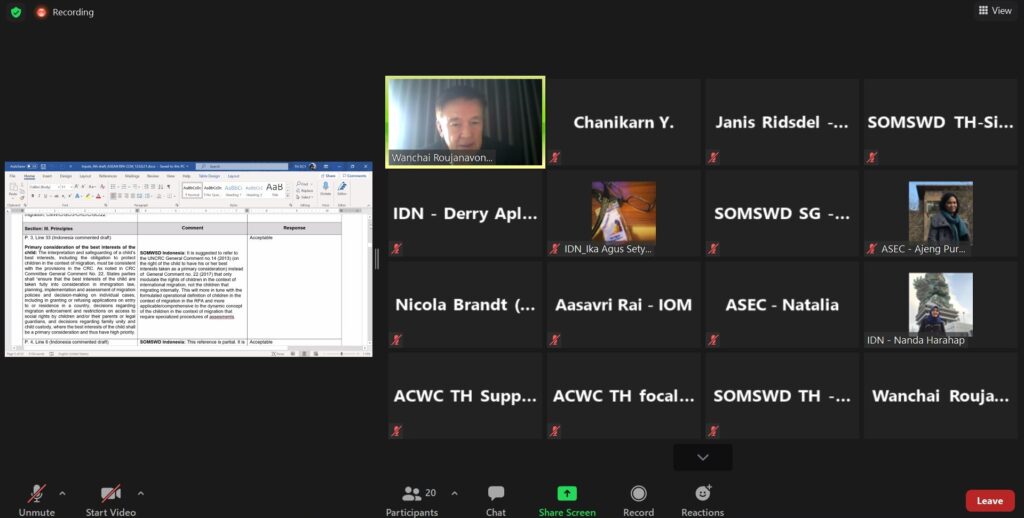The image size is (1024, 518).
Task: Click muted mic icon on ASEC - Natalia tile
Action: pyautogui.click(x=713, y=340)
